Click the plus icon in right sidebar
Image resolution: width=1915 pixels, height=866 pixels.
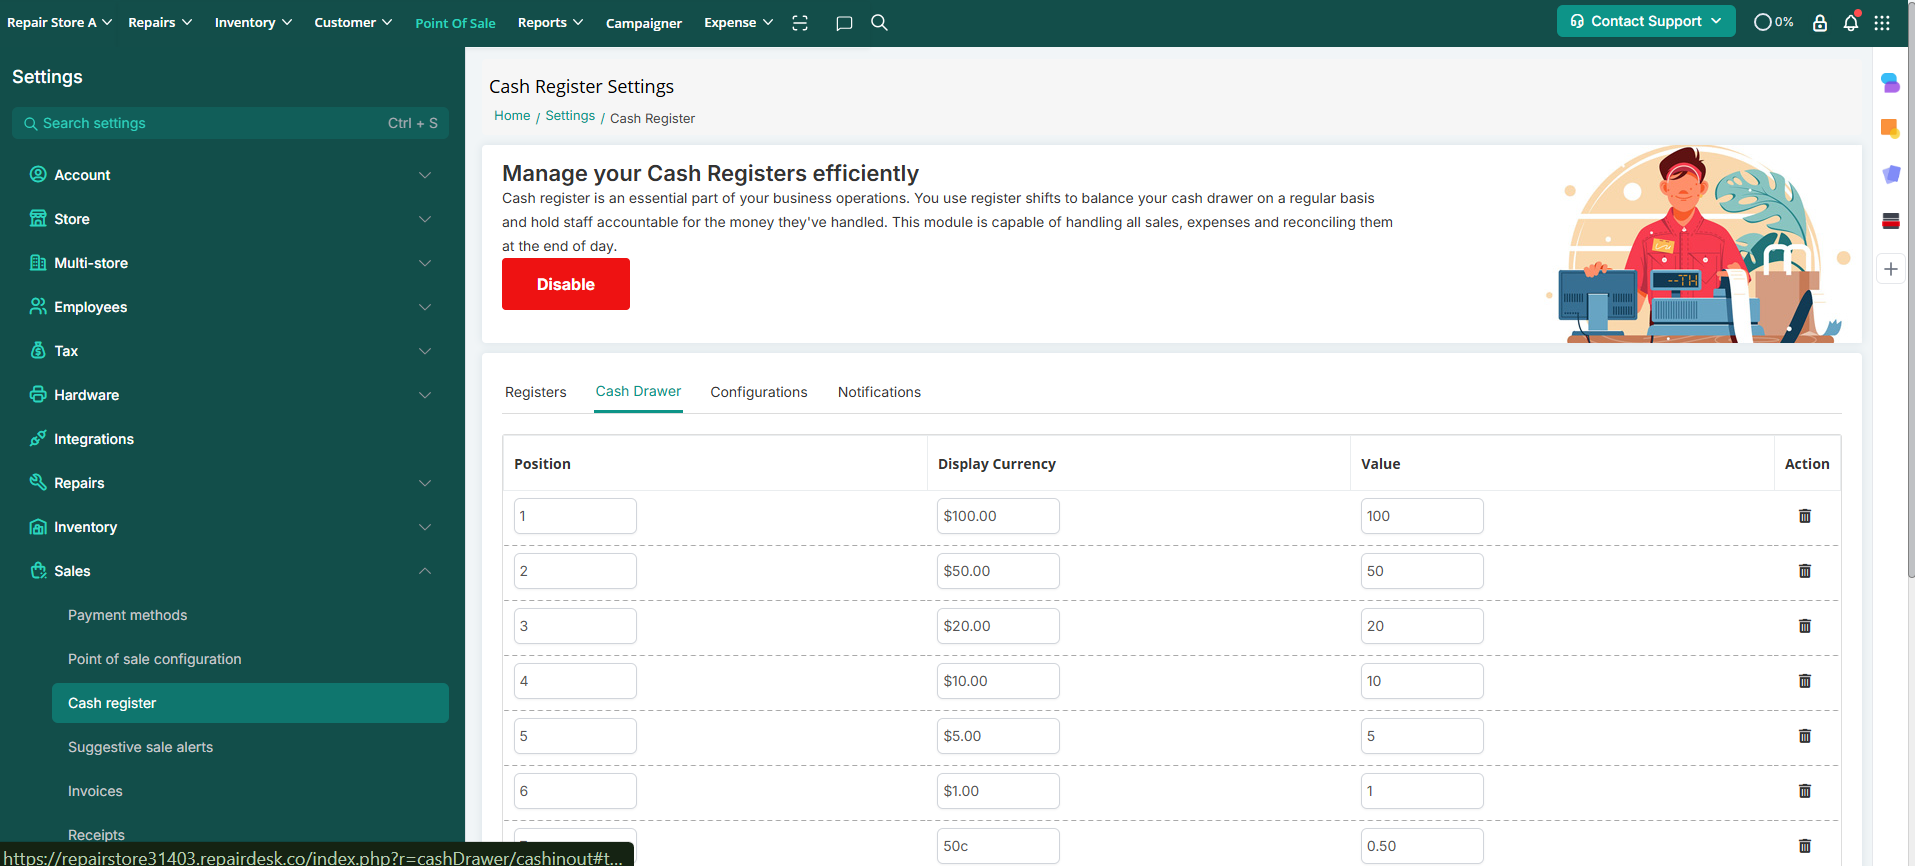click(x=1890, y=269)
